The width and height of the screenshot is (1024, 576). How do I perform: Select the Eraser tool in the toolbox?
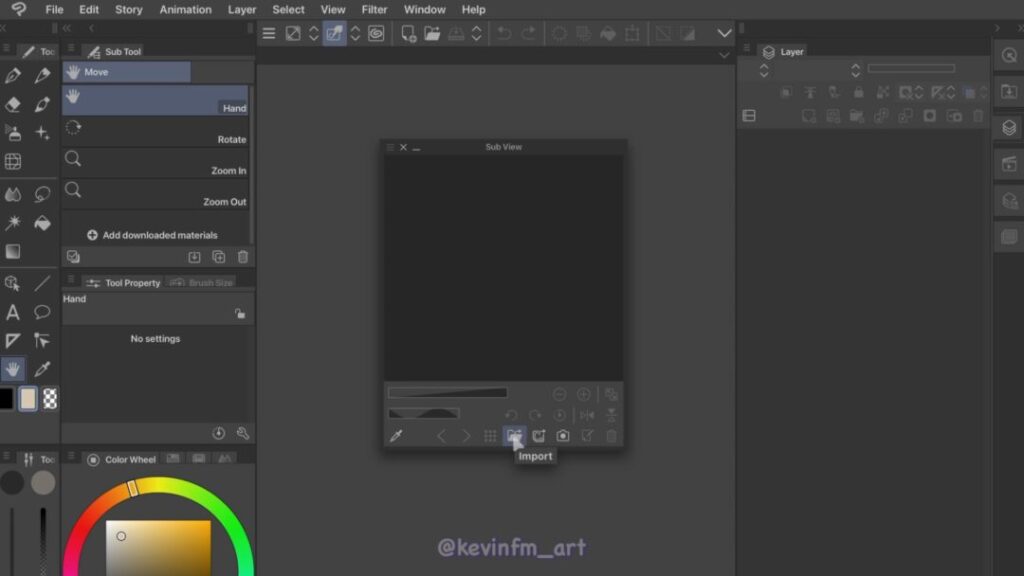13,104
